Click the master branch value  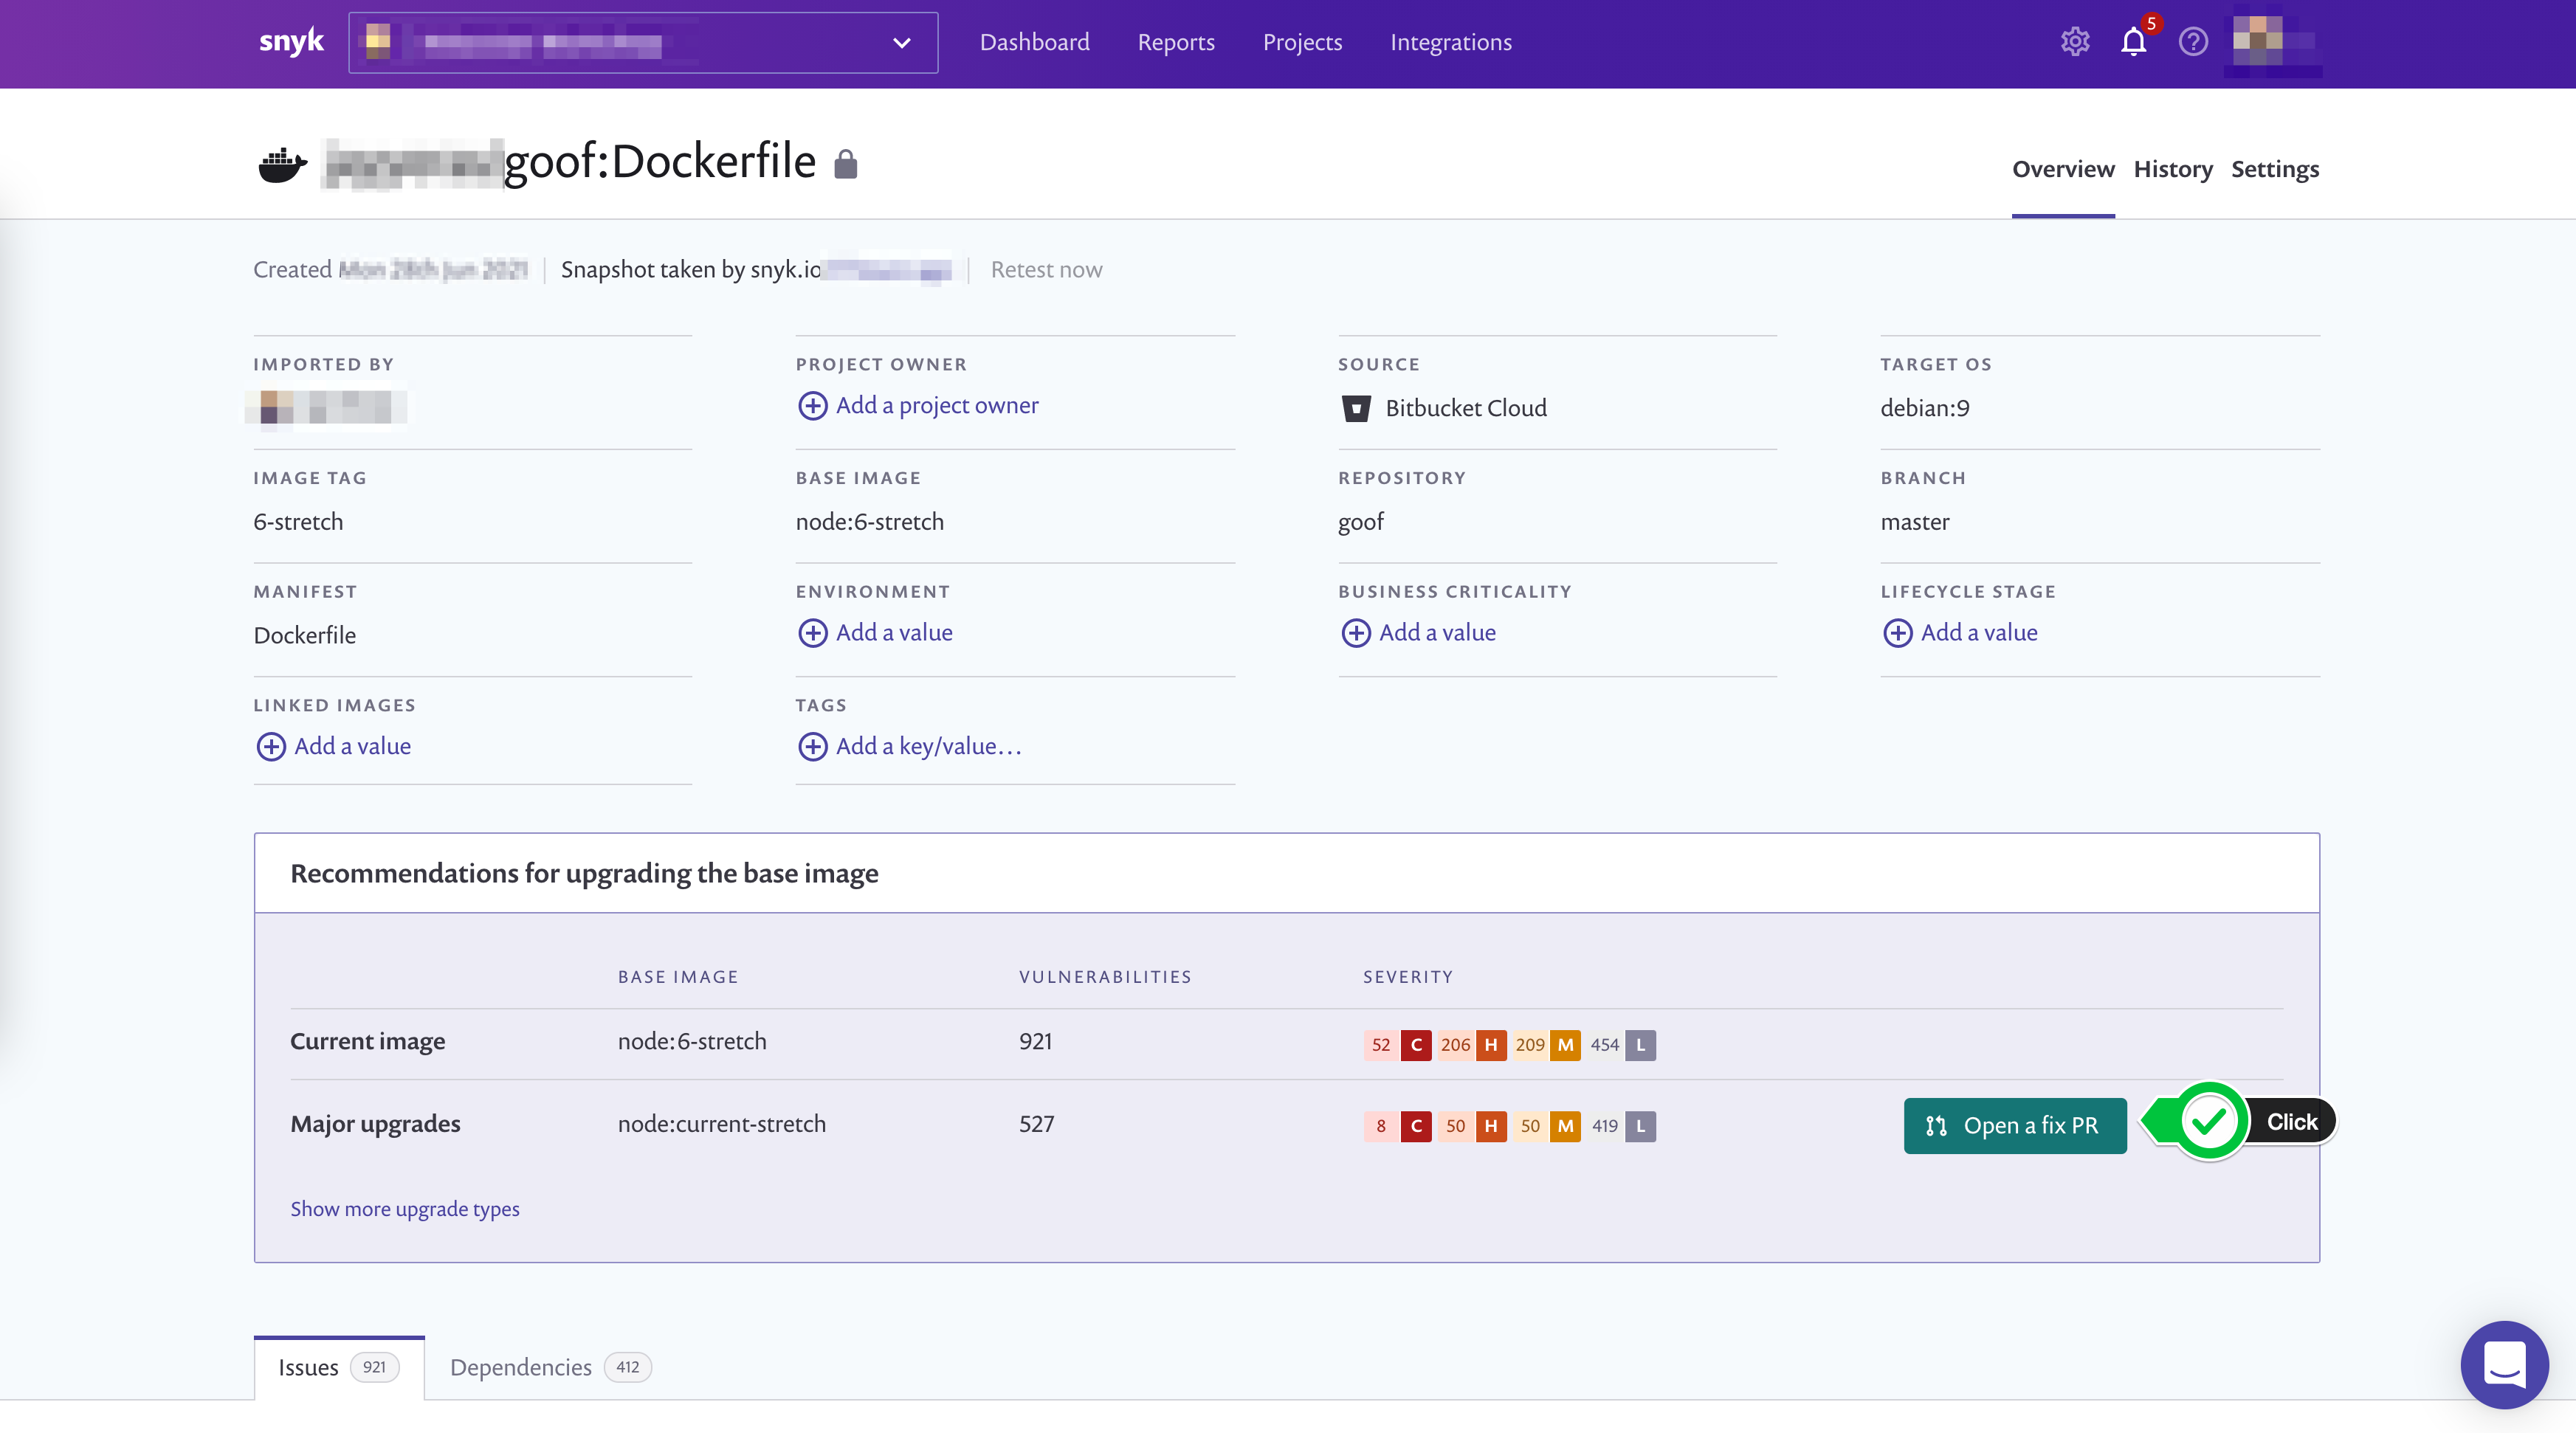tap(1915, 522)
